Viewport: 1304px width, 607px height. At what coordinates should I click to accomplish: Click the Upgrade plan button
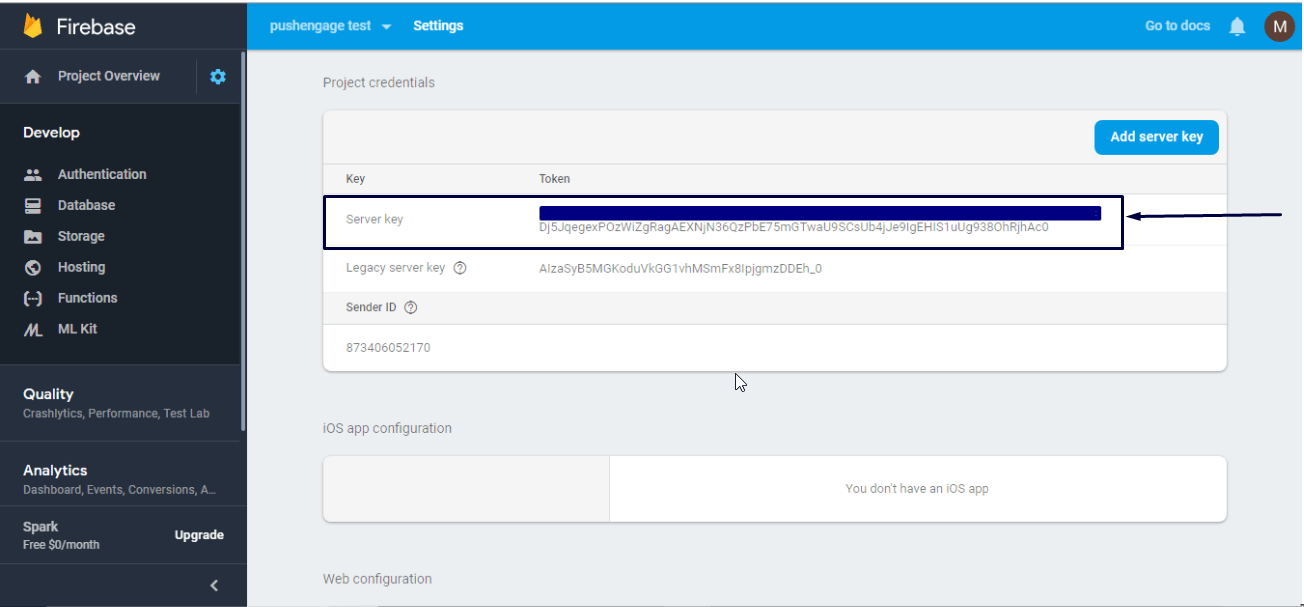[x=199, y=535]
